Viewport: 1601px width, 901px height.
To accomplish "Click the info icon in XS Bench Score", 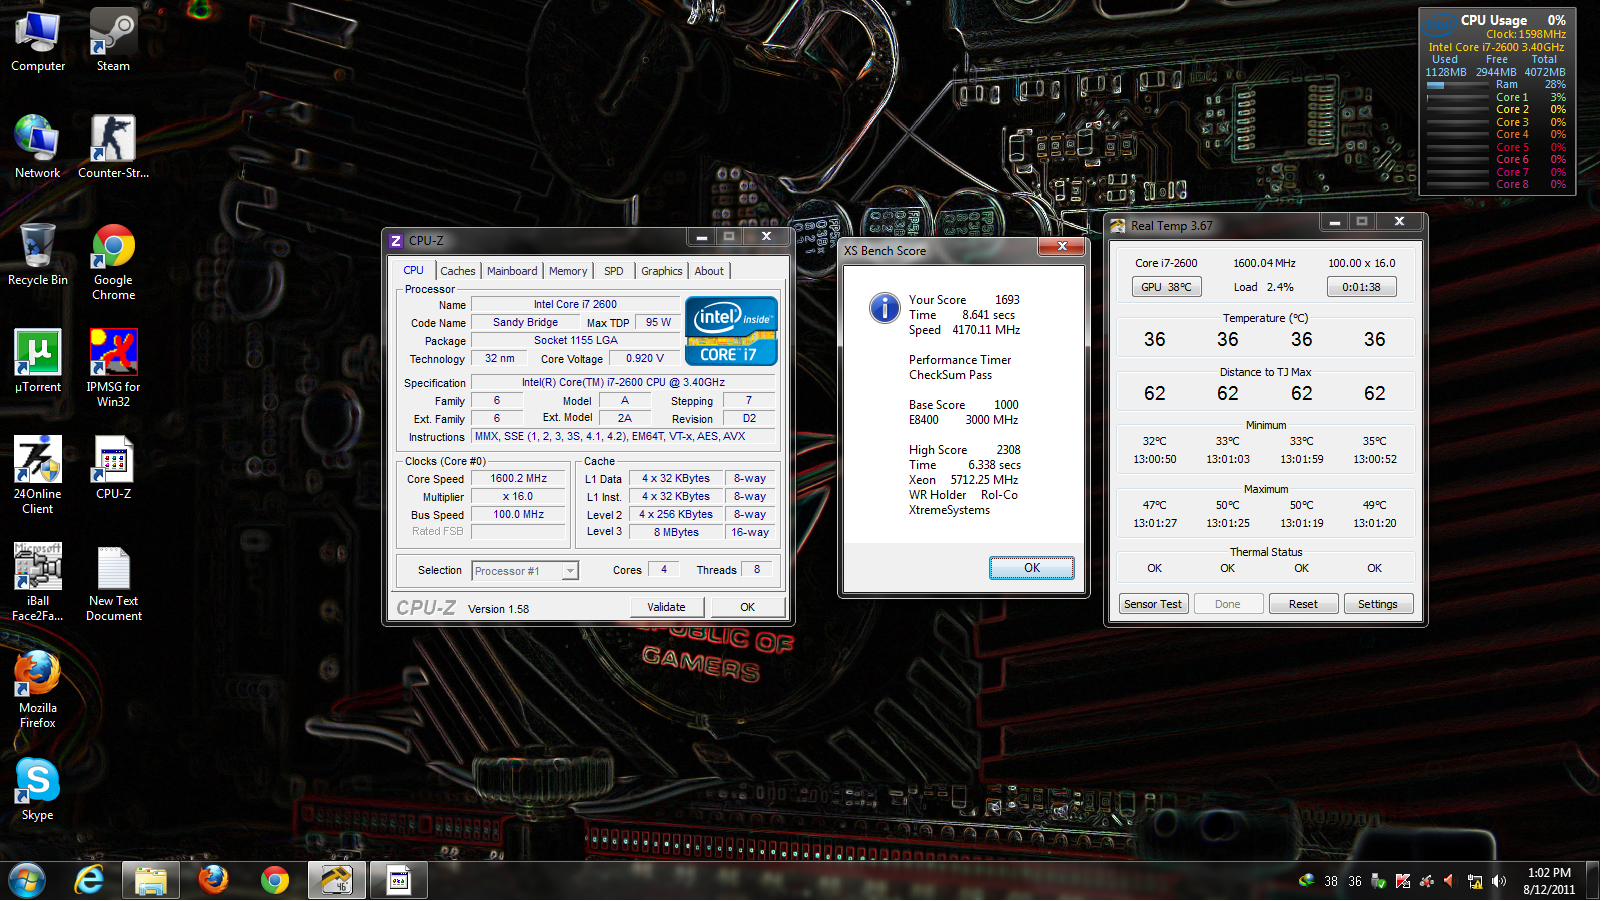I will tap(885, 307).
